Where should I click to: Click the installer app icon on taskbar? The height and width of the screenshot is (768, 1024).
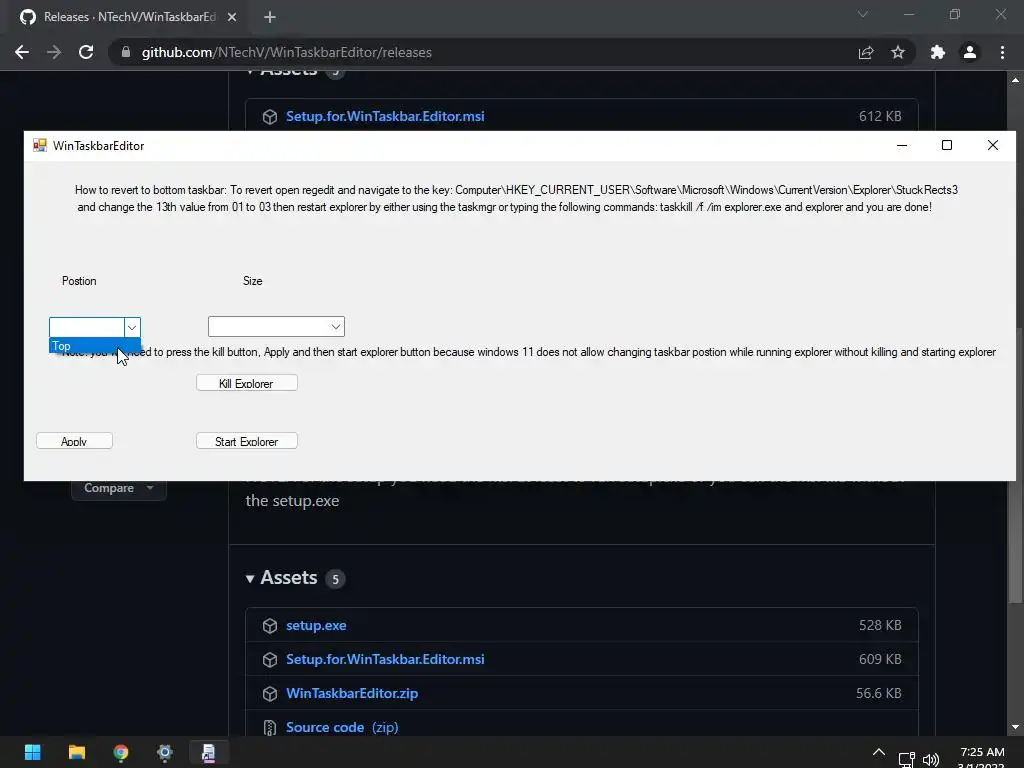pos(208,752)
